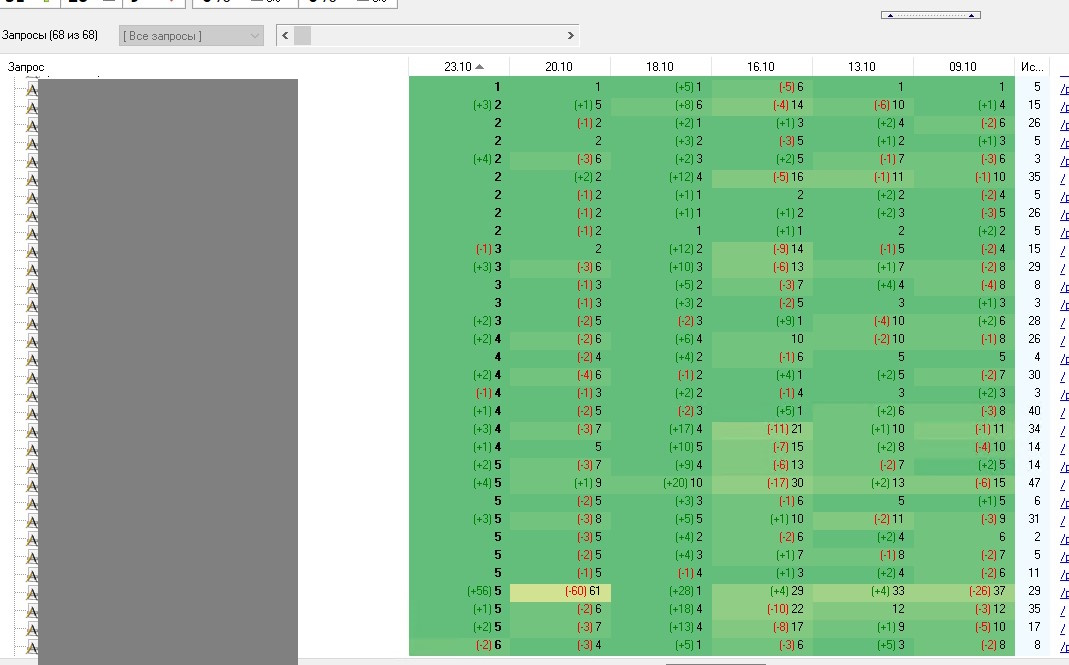Screen dimensions: 1069x665
Task: Click the query icon in the "(-5) 16" row
Action: pos(31,178)
